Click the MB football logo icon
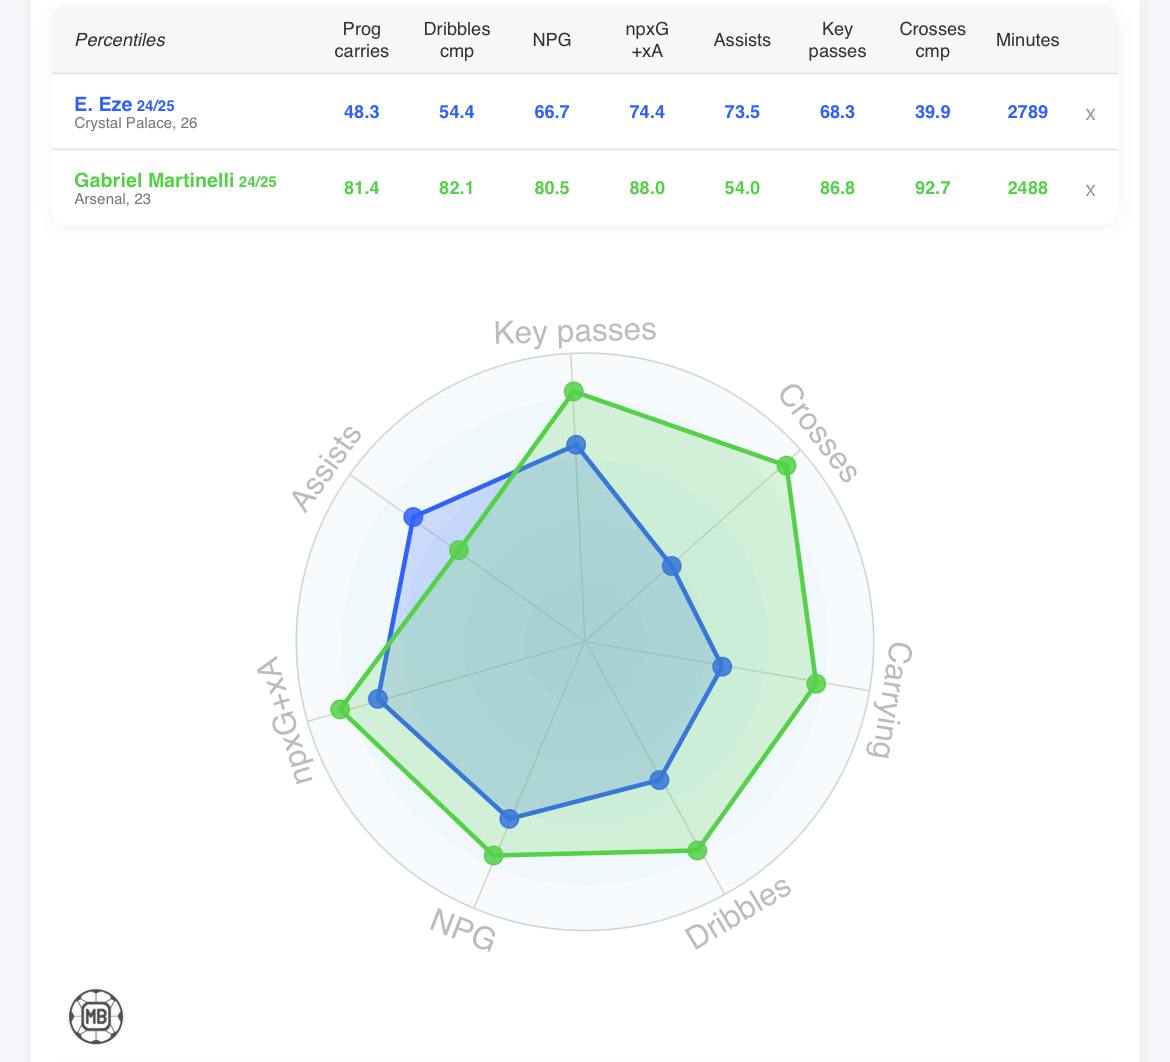1170x1062 pixels. click(x=96, y=1017)
